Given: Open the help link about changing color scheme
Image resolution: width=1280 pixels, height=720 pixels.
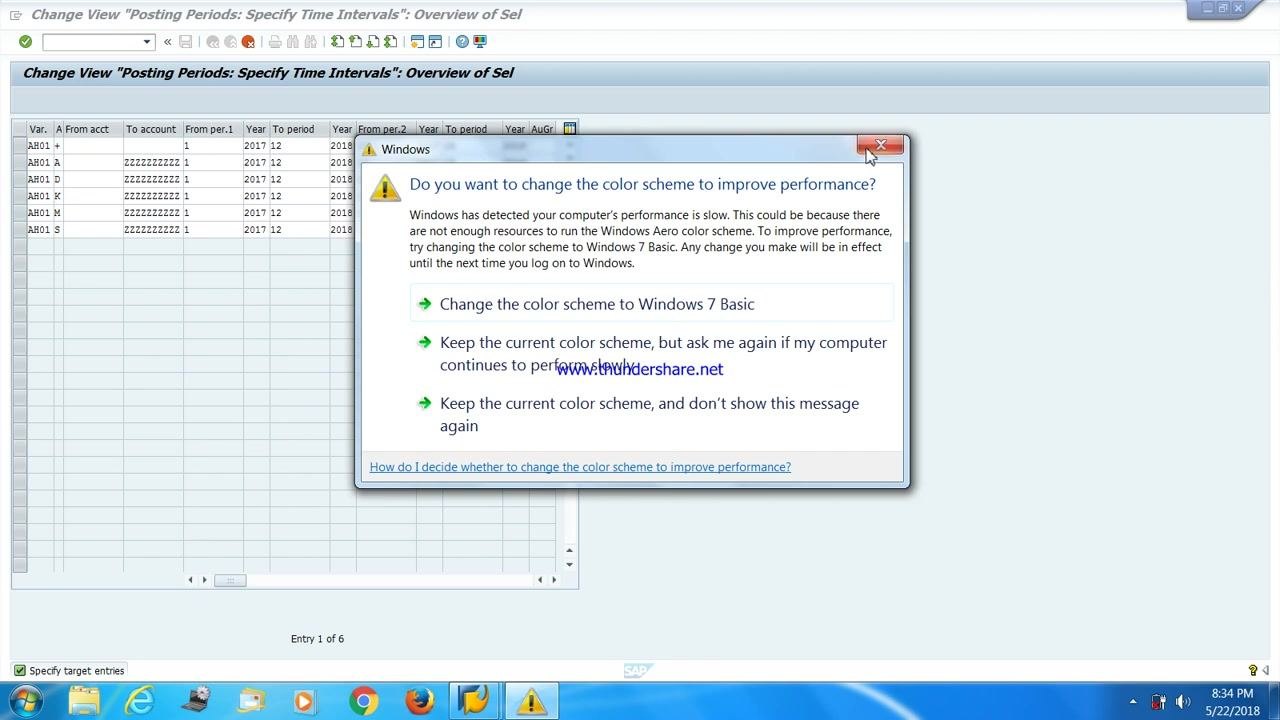Looking at the screenshot, I should pos(580,467).
